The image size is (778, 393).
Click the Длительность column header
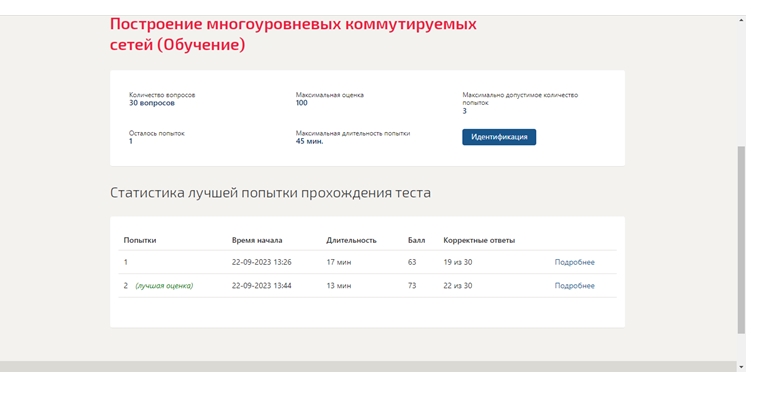(x=351, y=240)
